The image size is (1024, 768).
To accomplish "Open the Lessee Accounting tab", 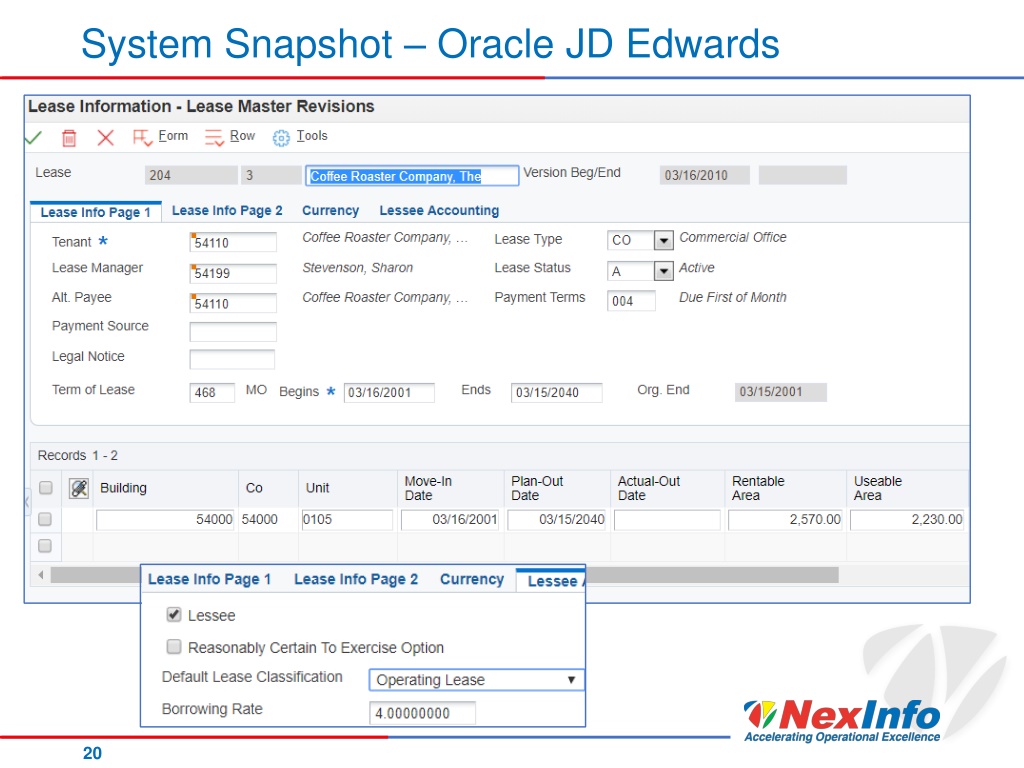I will pos(439,210).
